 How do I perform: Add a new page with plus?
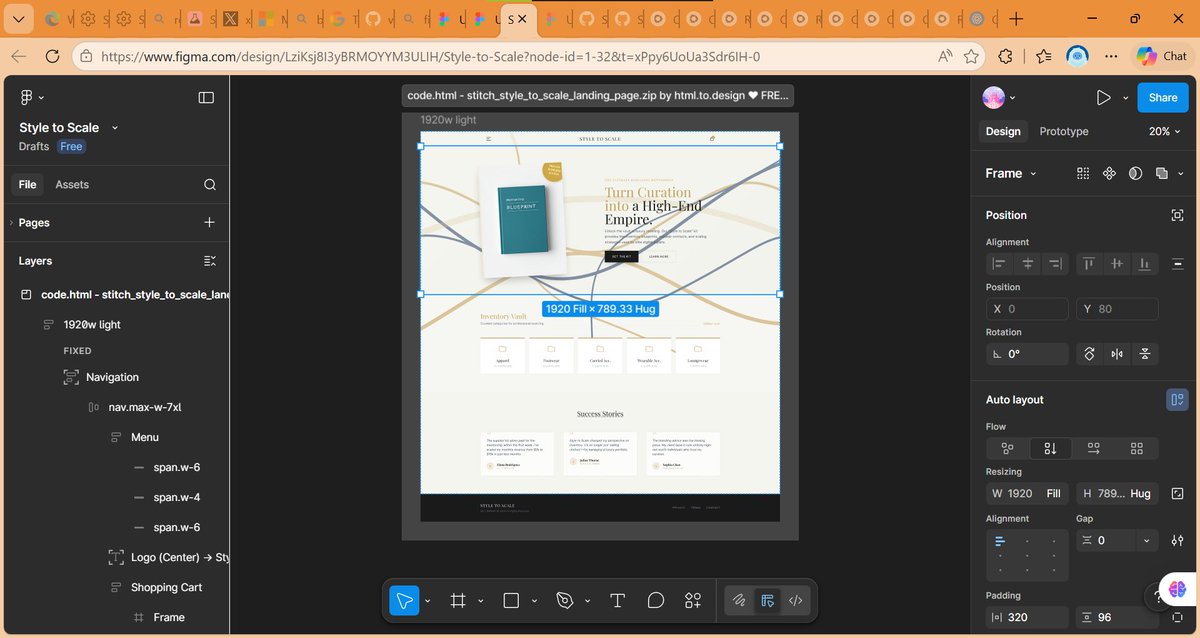coord(209,222)
